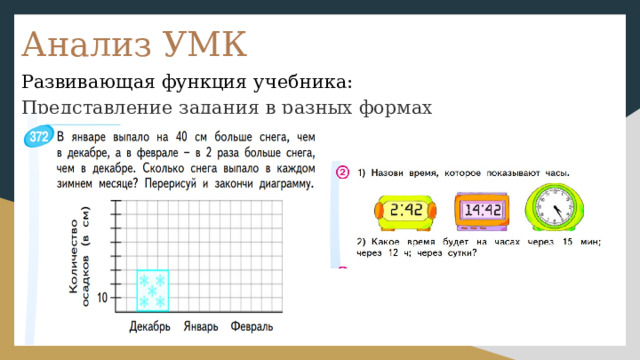
Task: Click the 'Представление задания в разных формах' line
Action: [227, 108]
